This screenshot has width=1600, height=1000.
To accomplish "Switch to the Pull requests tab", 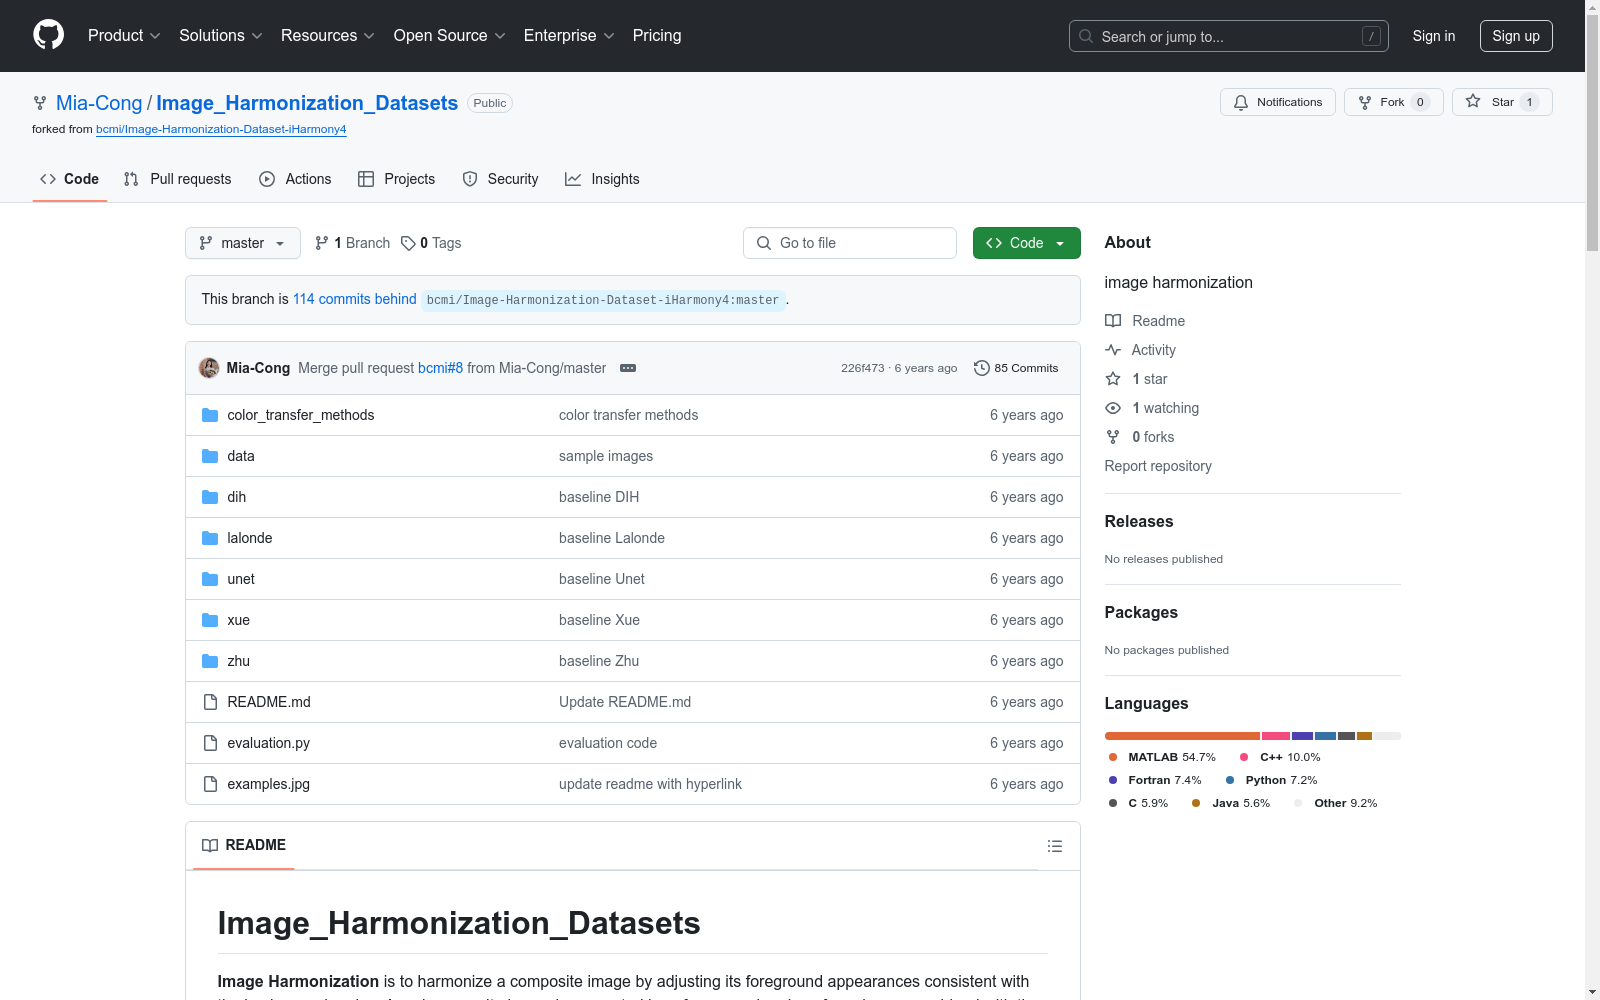I will (177, 179).
